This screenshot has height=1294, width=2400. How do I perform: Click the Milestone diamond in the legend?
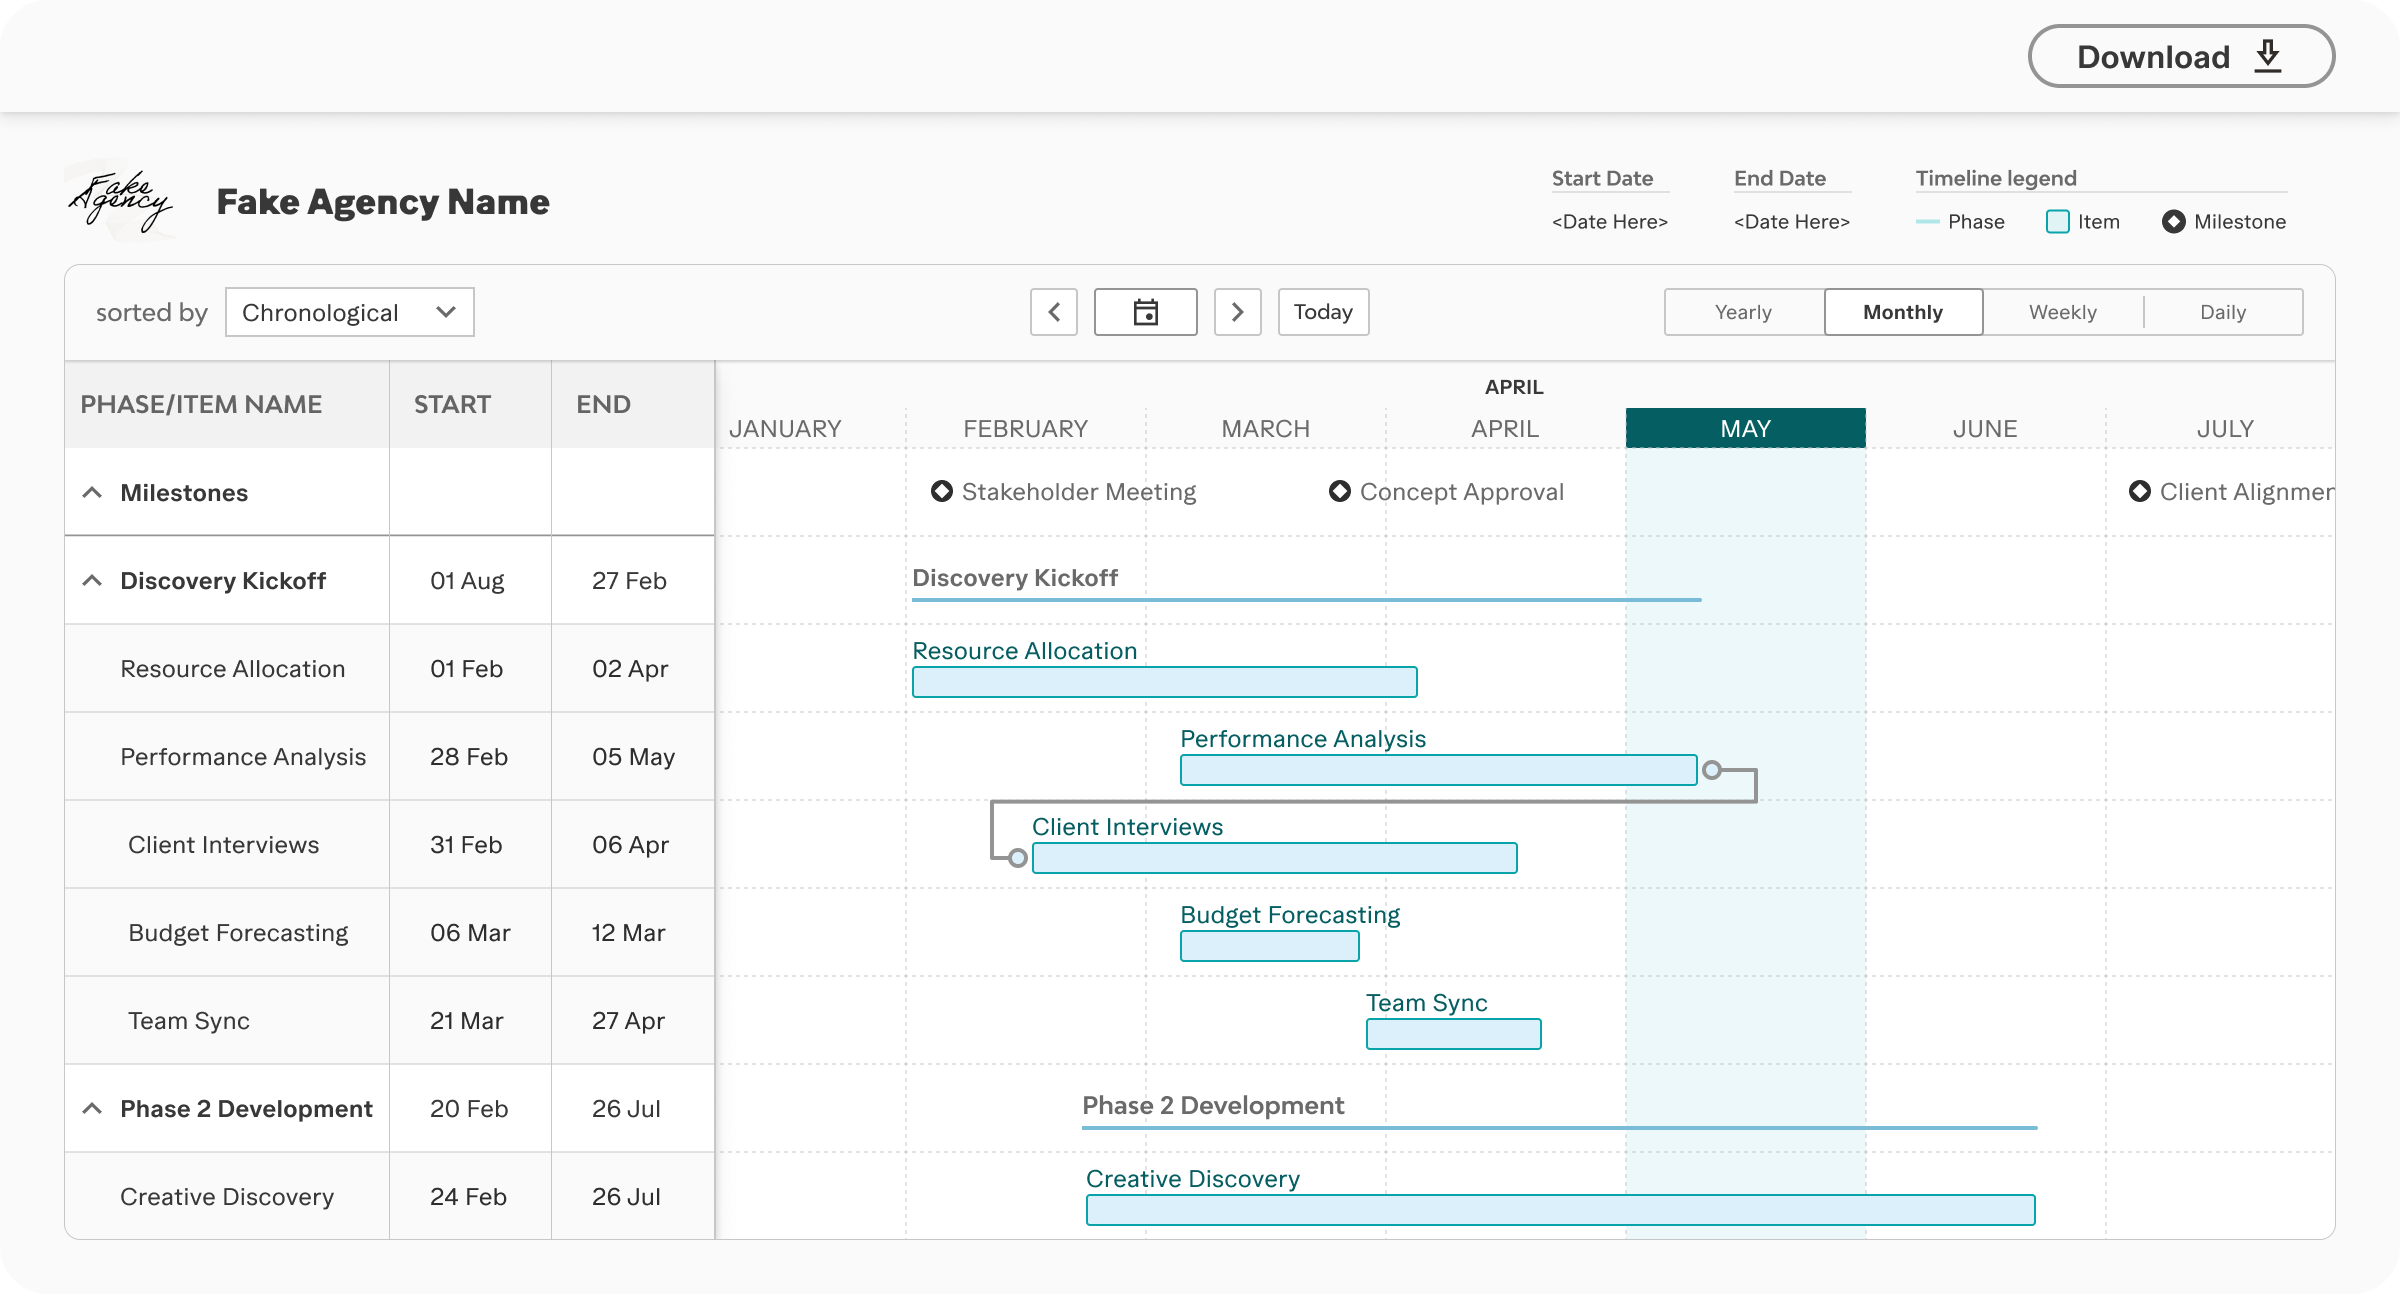2172,221
